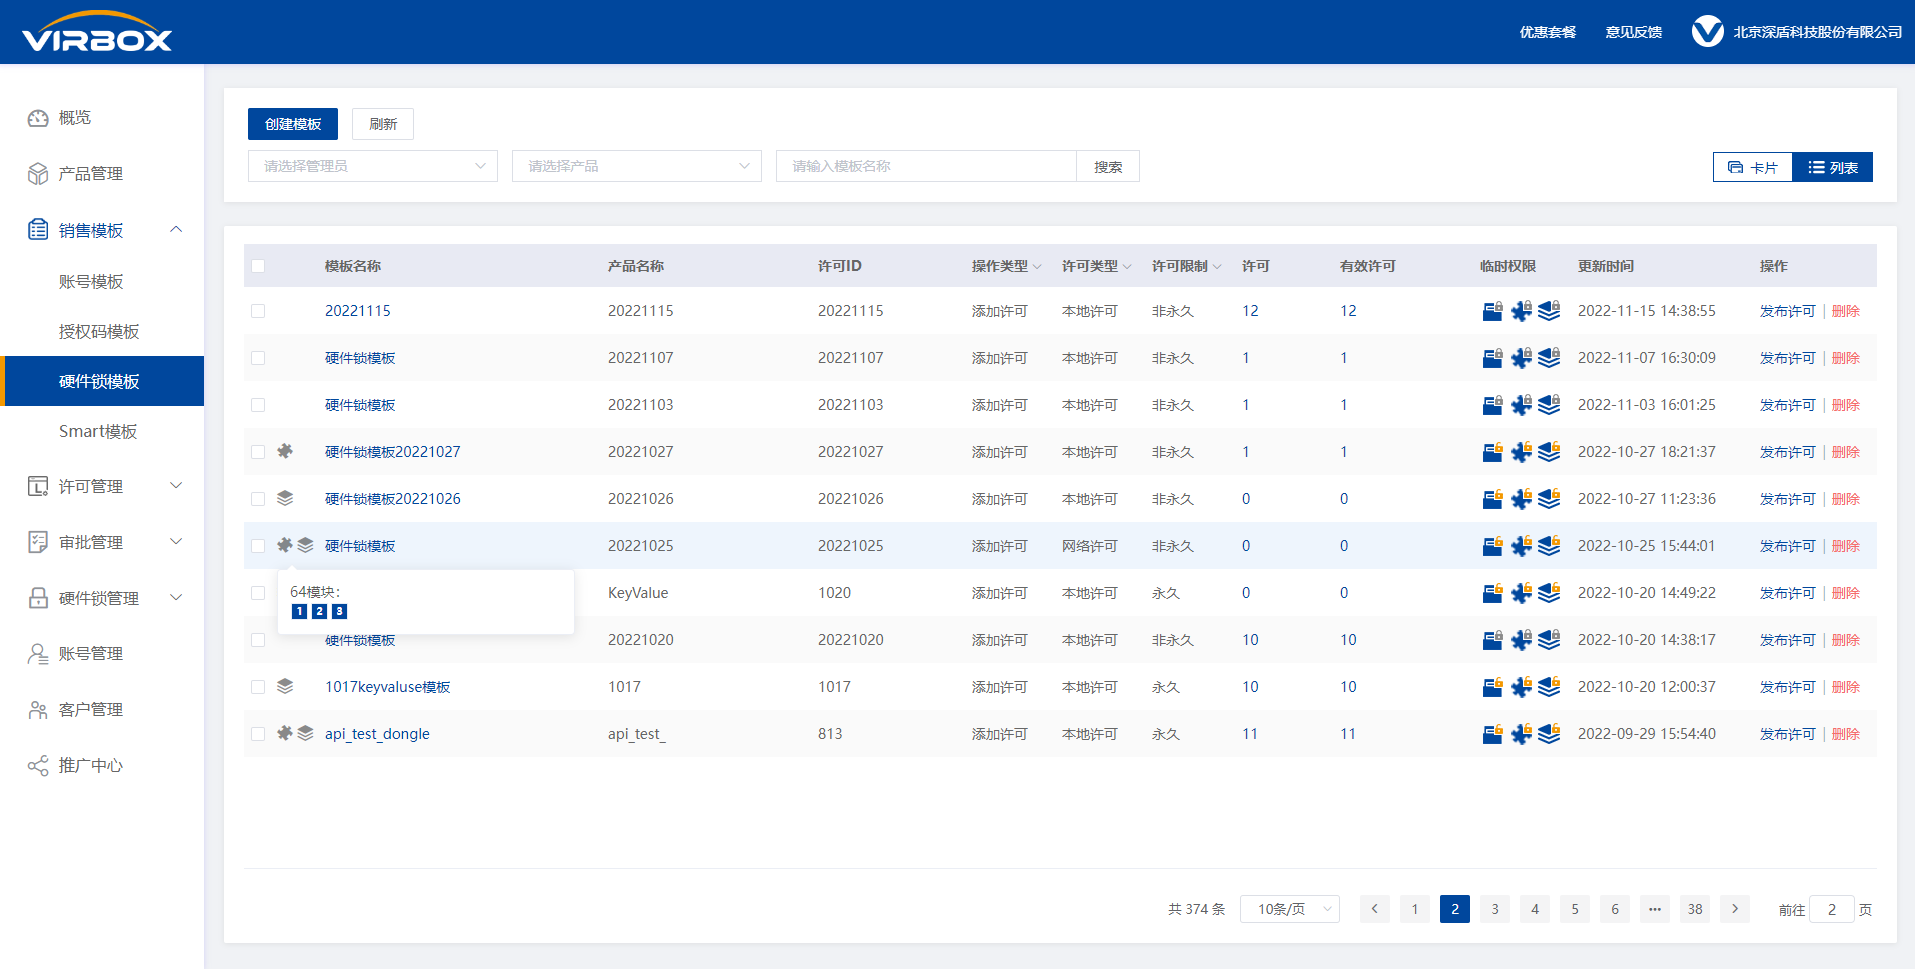This screenshot has width=1915, height=969.
Task: Go to page 3 in pagination
Action: pyautogui.click(x=1495, y=909)
